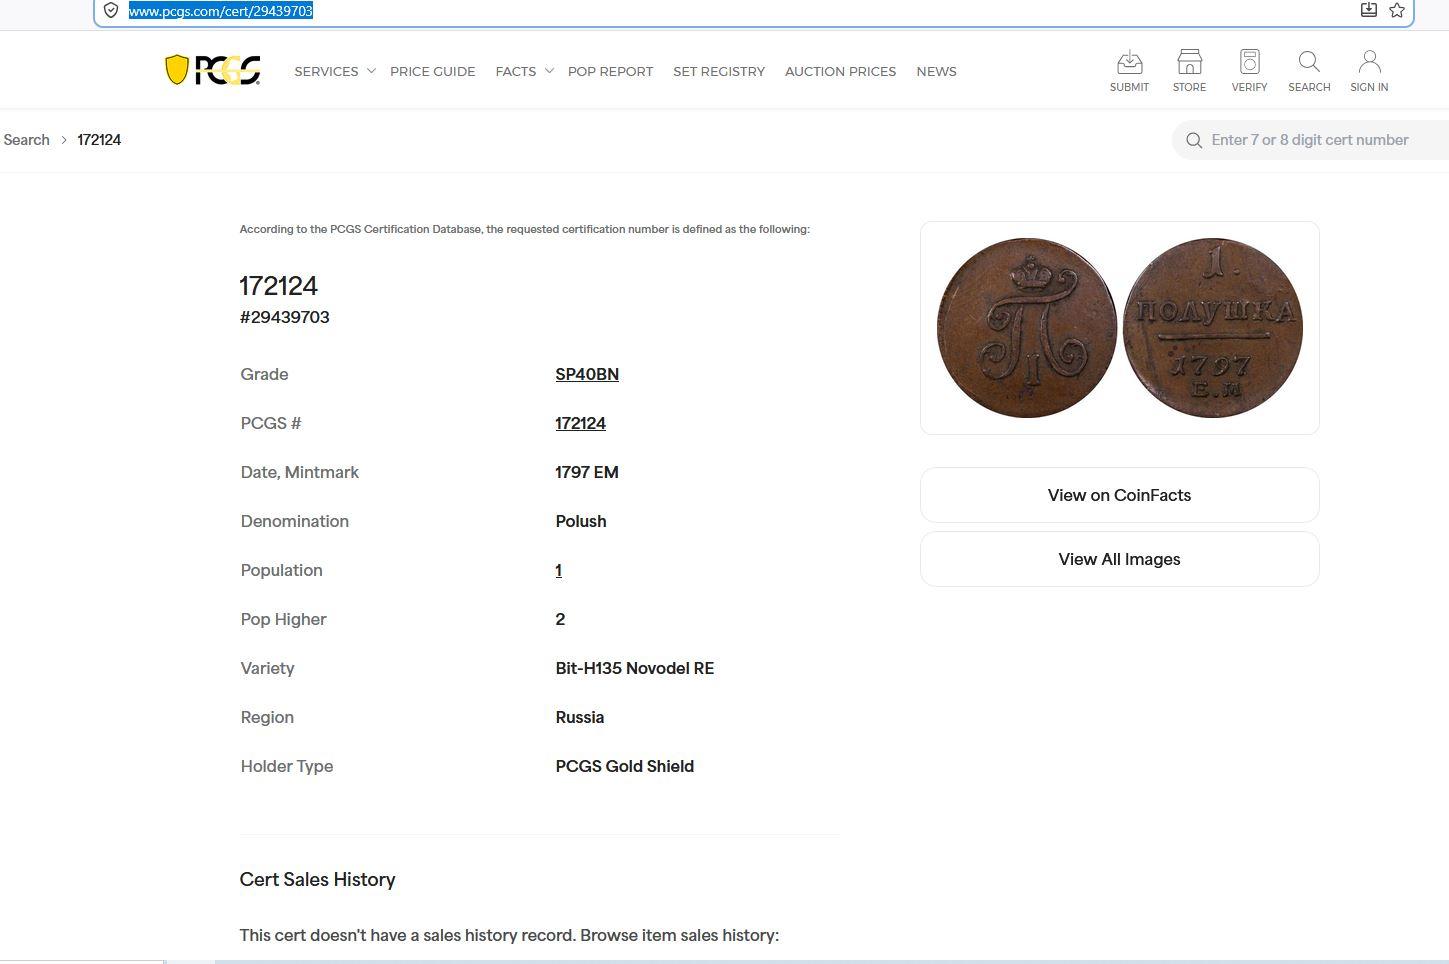Click the View All Images button
The width and height of the screenshot is (1449, 964).
tap(1119, 559)
